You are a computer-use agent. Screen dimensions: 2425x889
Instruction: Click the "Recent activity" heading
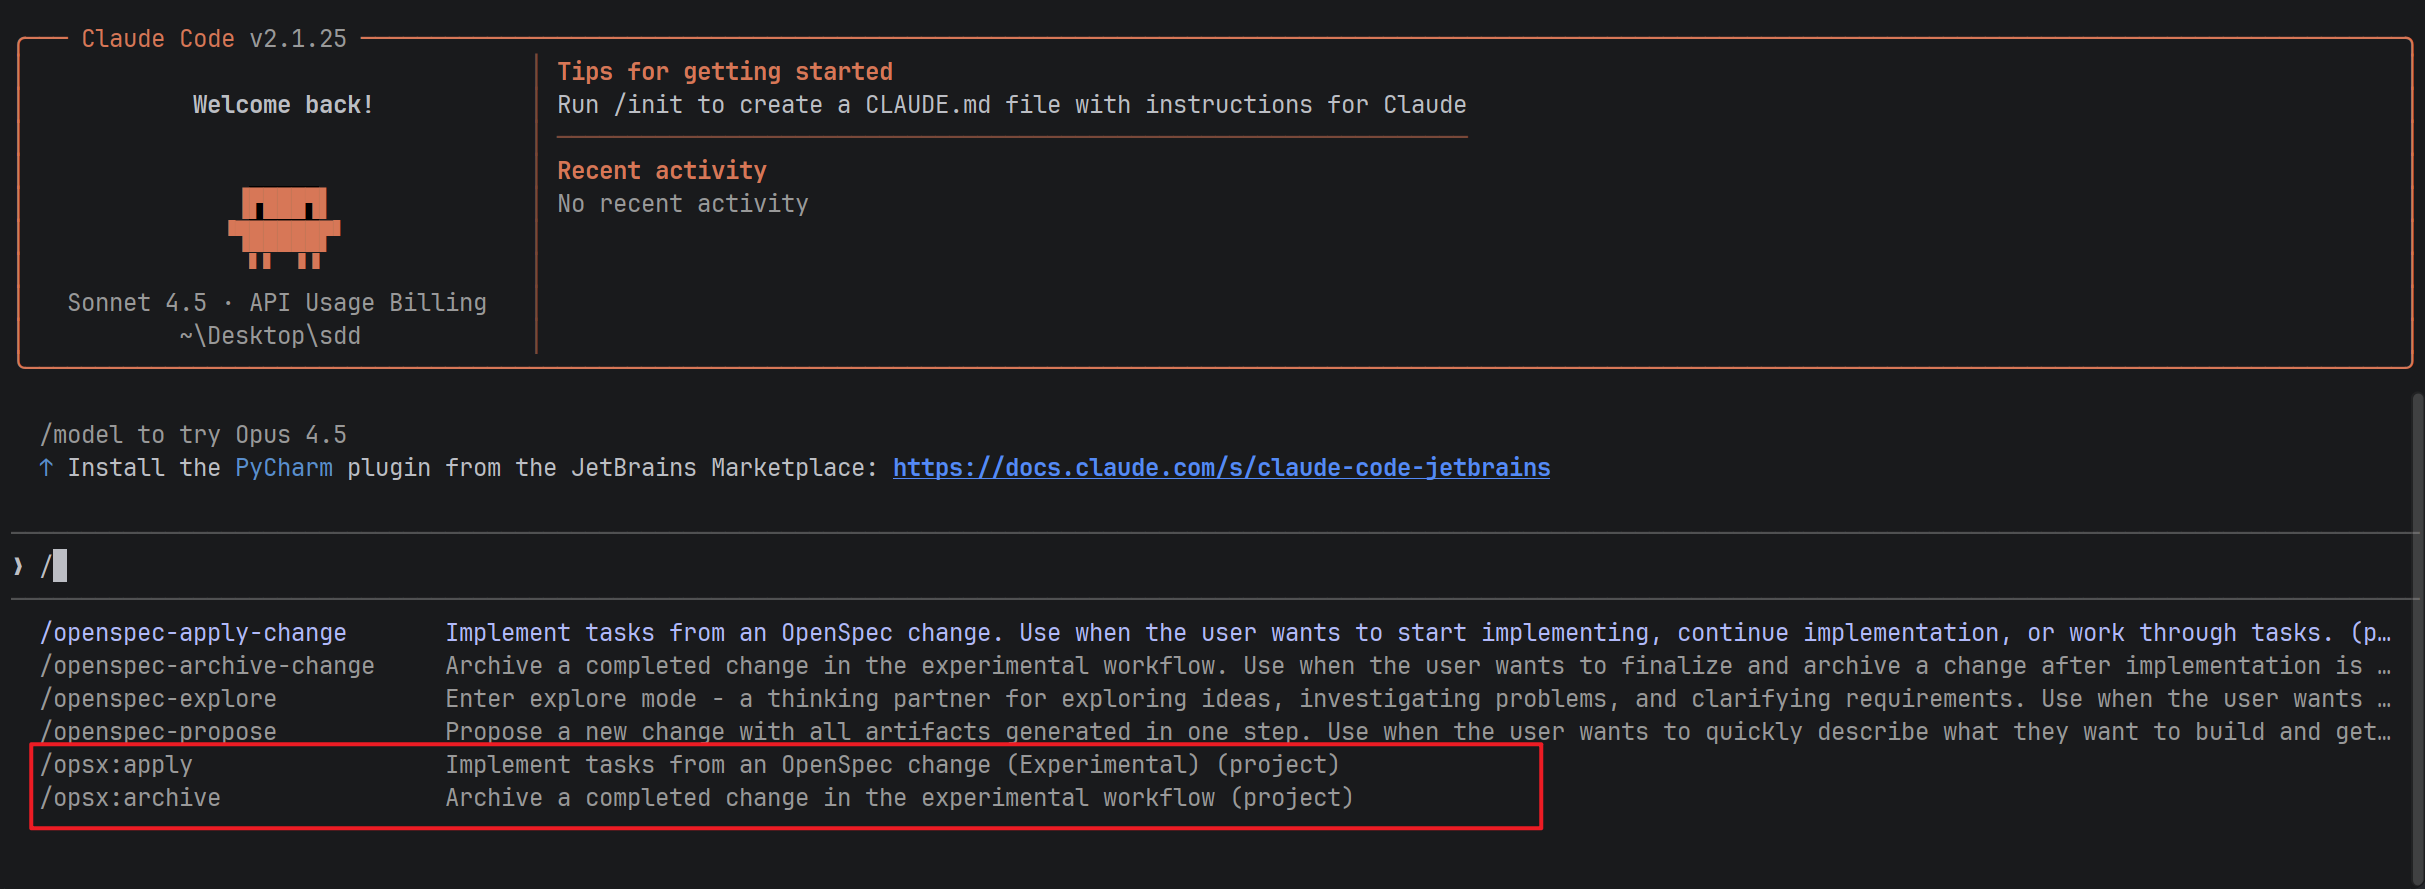coord(662,171)
